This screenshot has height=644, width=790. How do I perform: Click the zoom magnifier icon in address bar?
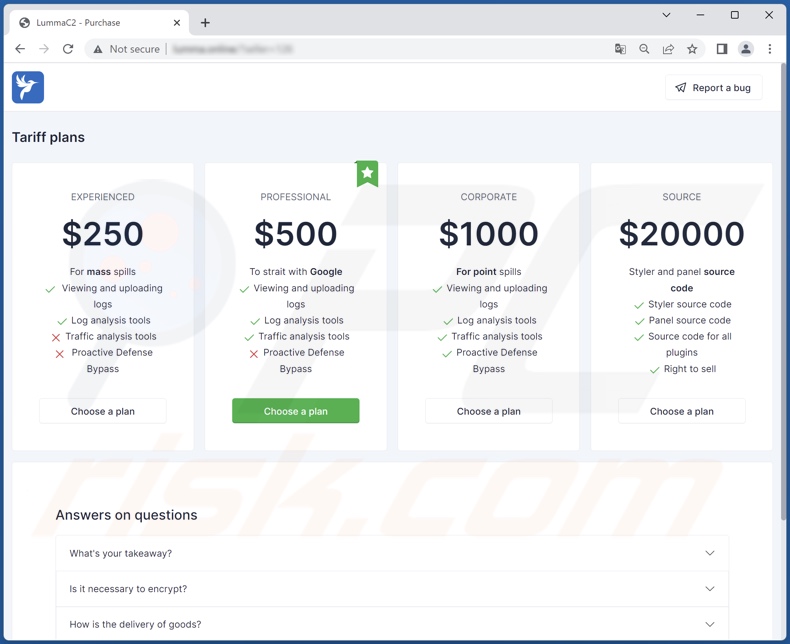click(x=644, y=49)
